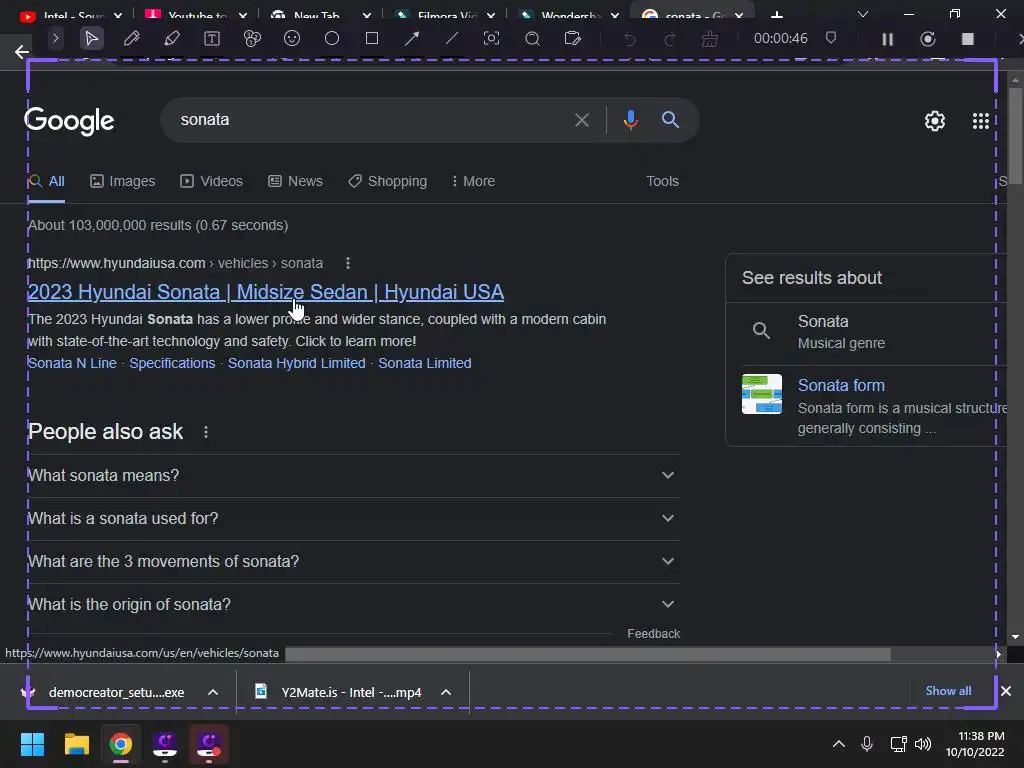Select Sonata Musical genre result
The width and height of the screenshot is (1024, 768).
tap(866, 332)
